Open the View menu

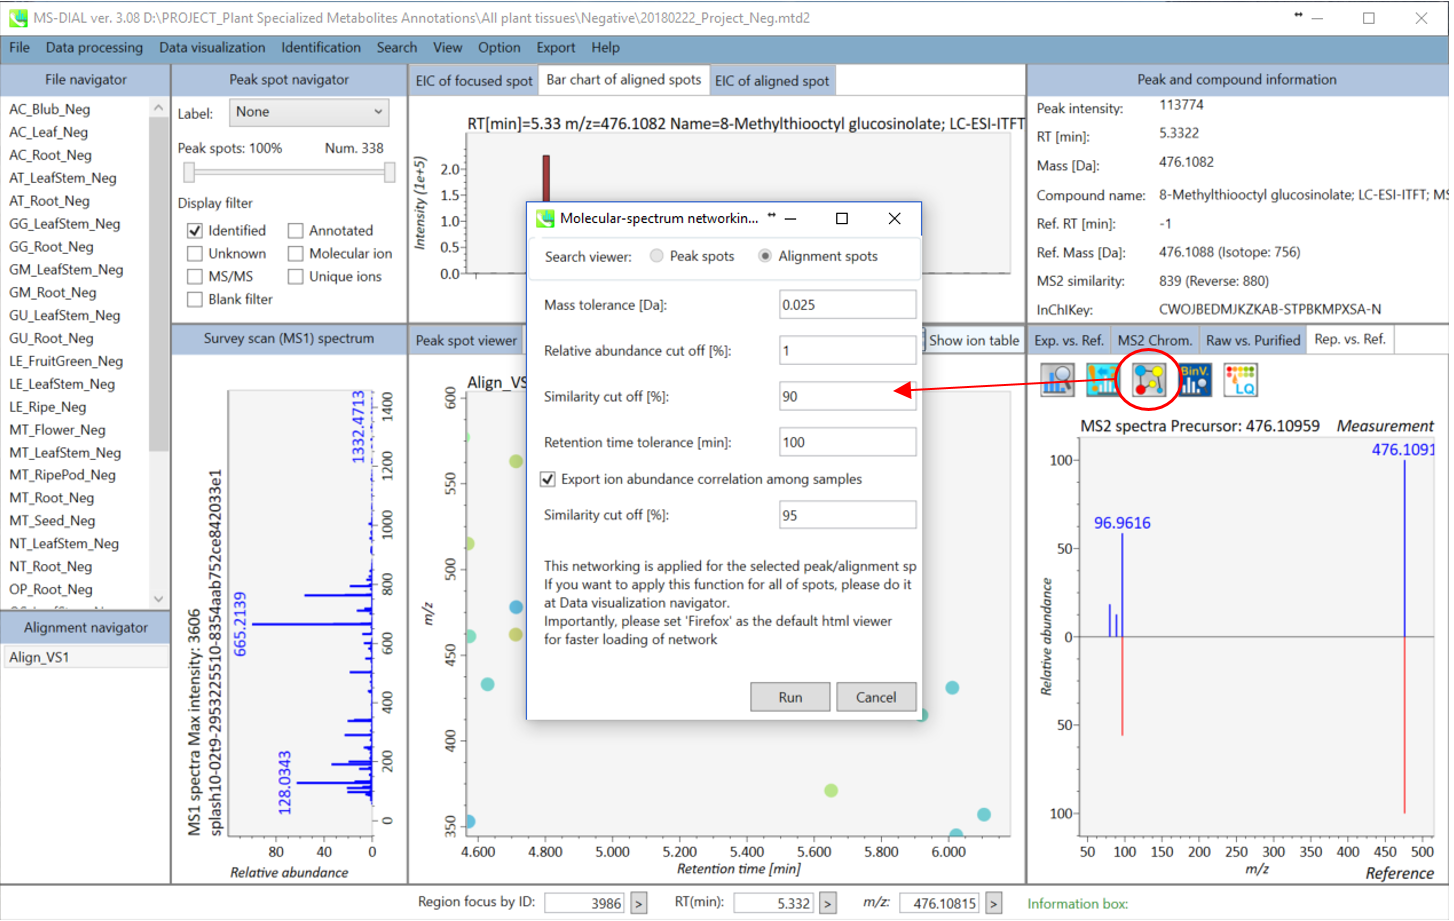pos(448,47)
